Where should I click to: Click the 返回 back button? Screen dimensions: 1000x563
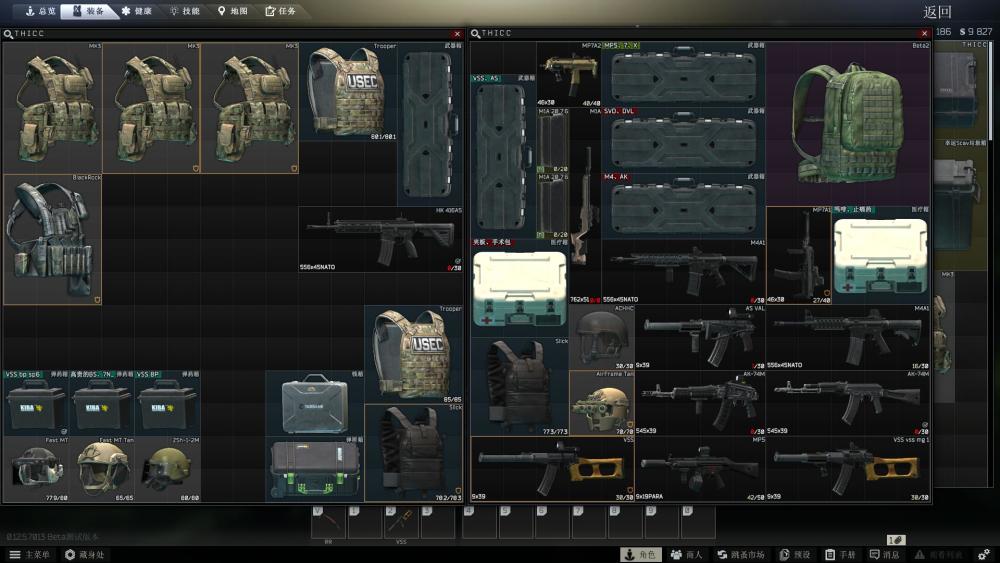click(x=937, y=12)
